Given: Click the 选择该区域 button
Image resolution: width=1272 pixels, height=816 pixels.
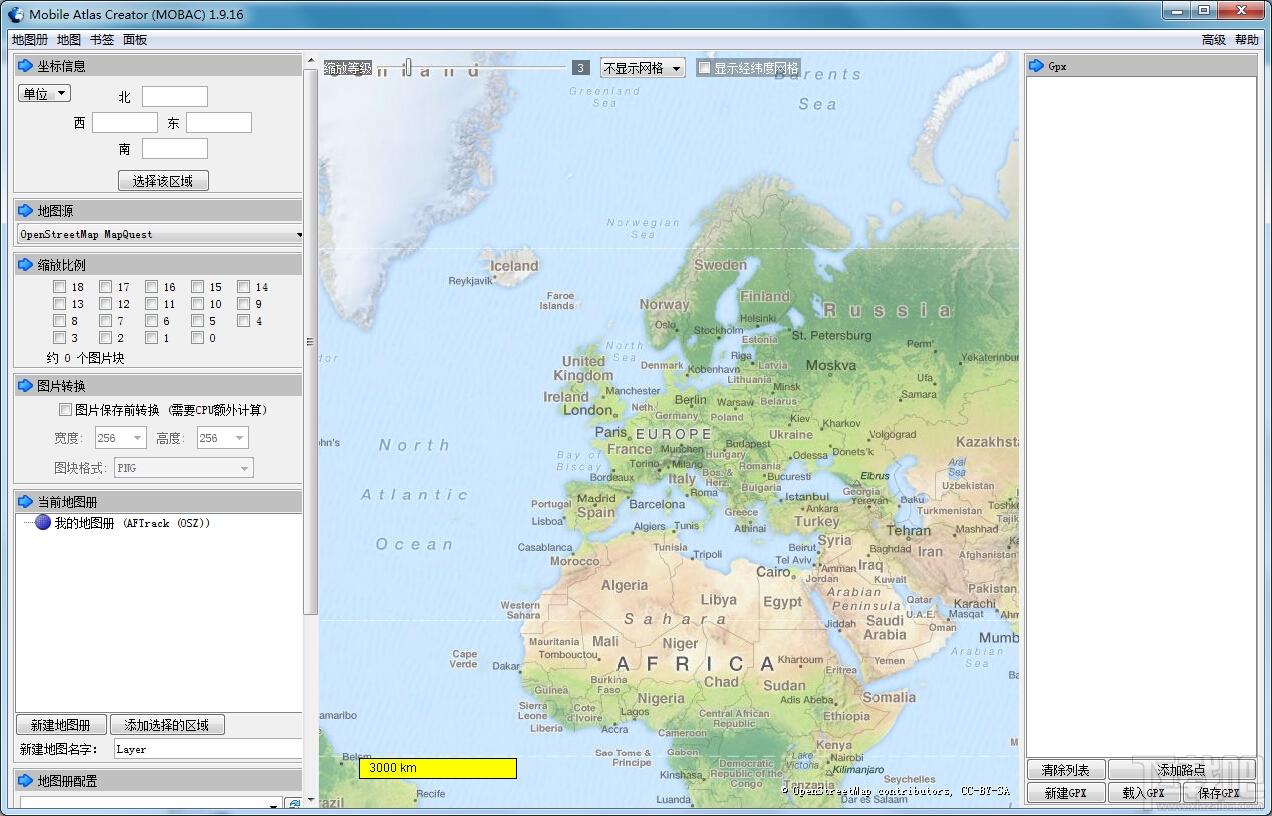Looking at the screenshot, I should [x=163, y=181].
